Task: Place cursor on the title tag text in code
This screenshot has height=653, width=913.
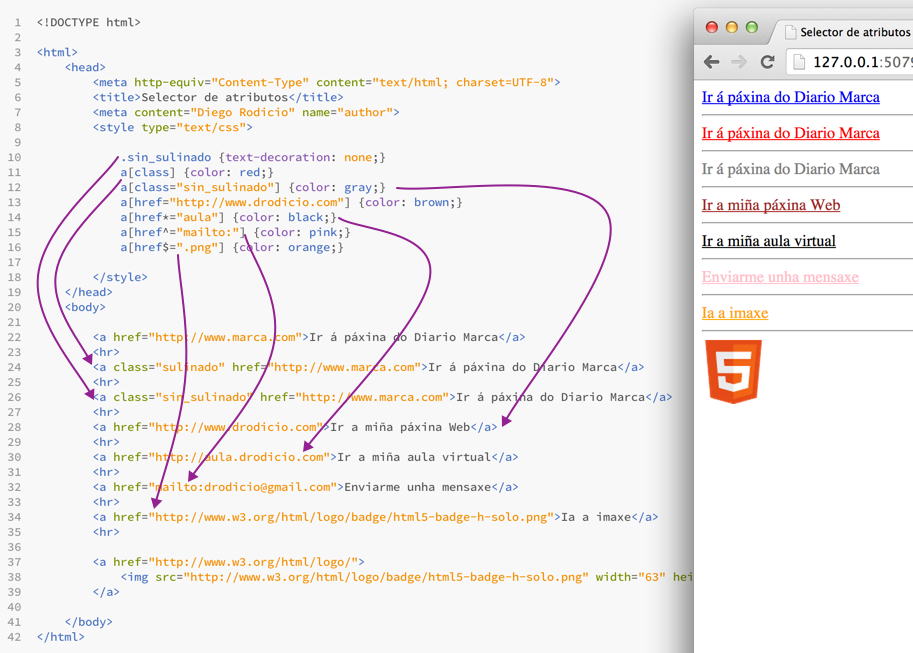Action: pyautogui.click(x=215, y=97)
